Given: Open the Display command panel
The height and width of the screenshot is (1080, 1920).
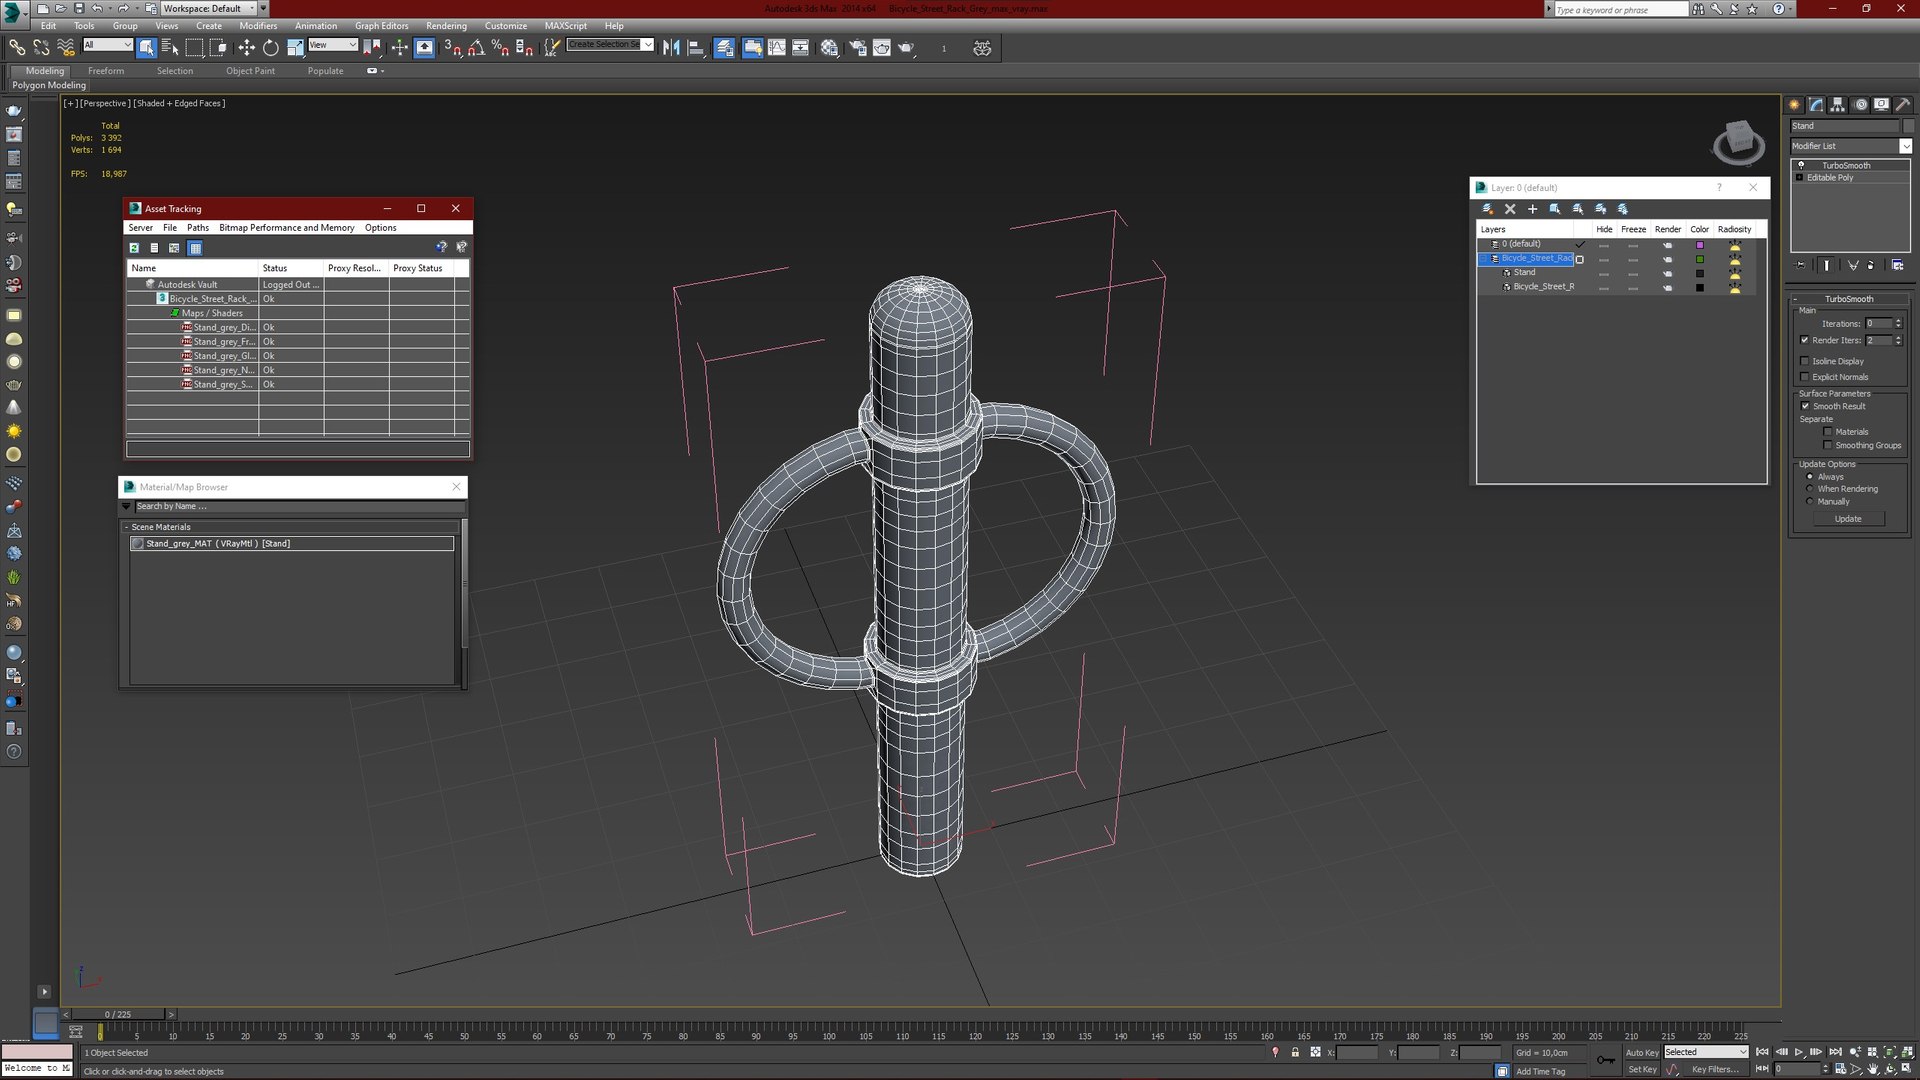Looking at the screenshot, I should (x=1881, y=105).
